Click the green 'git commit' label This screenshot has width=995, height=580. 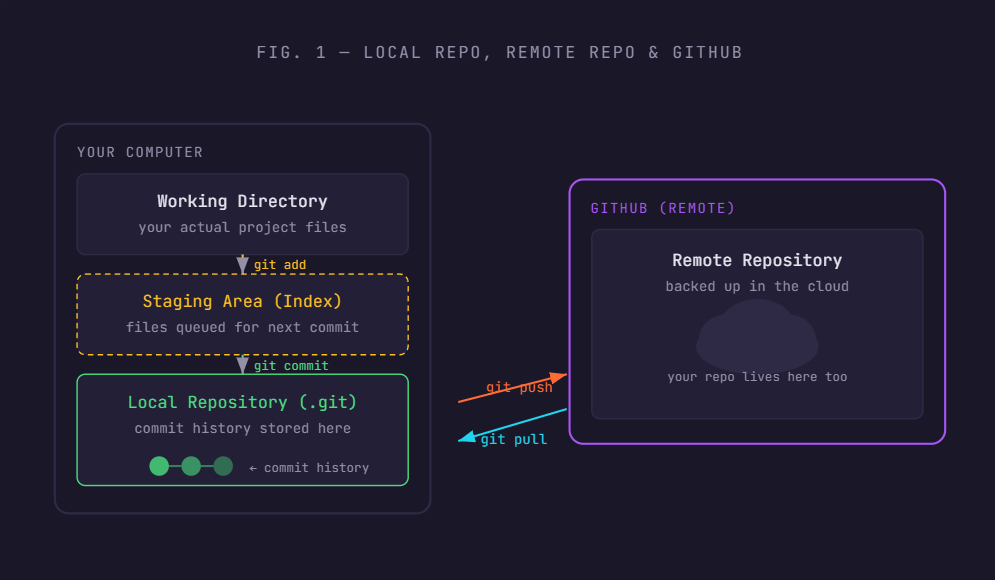pyautogui.click(x=291, y=366)
